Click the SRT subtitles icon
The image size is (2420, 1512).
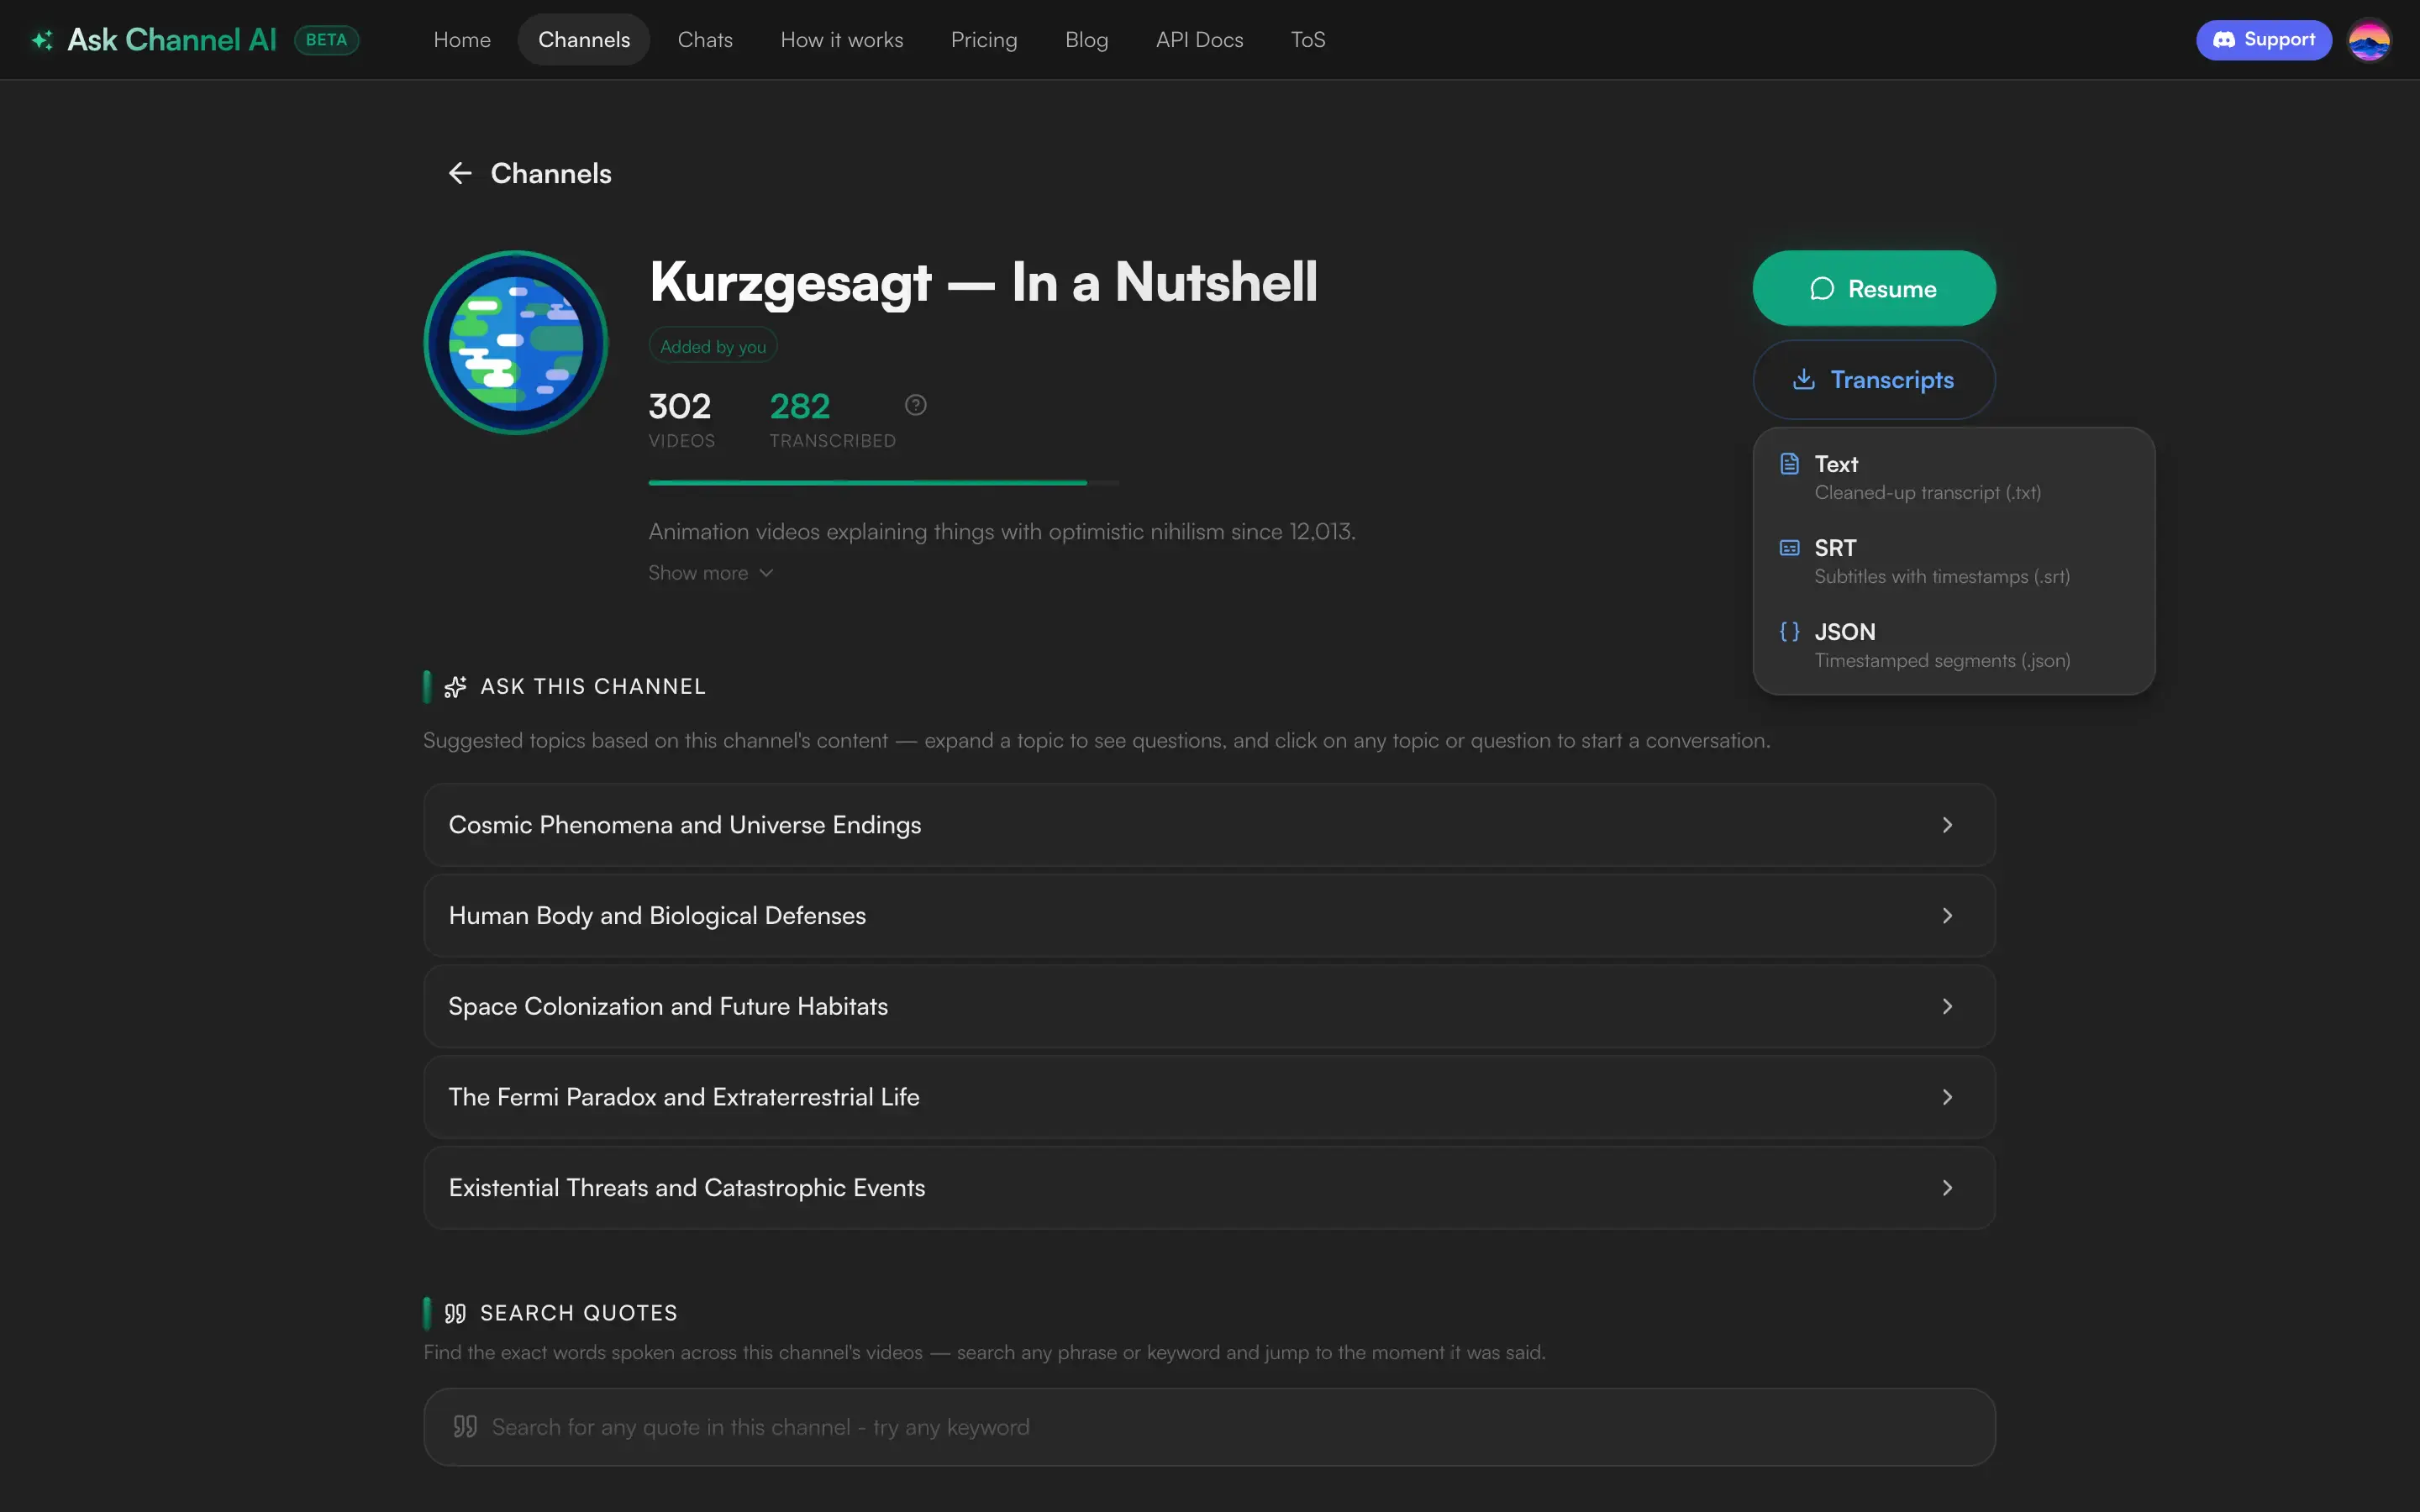[x=1789, y=548]
